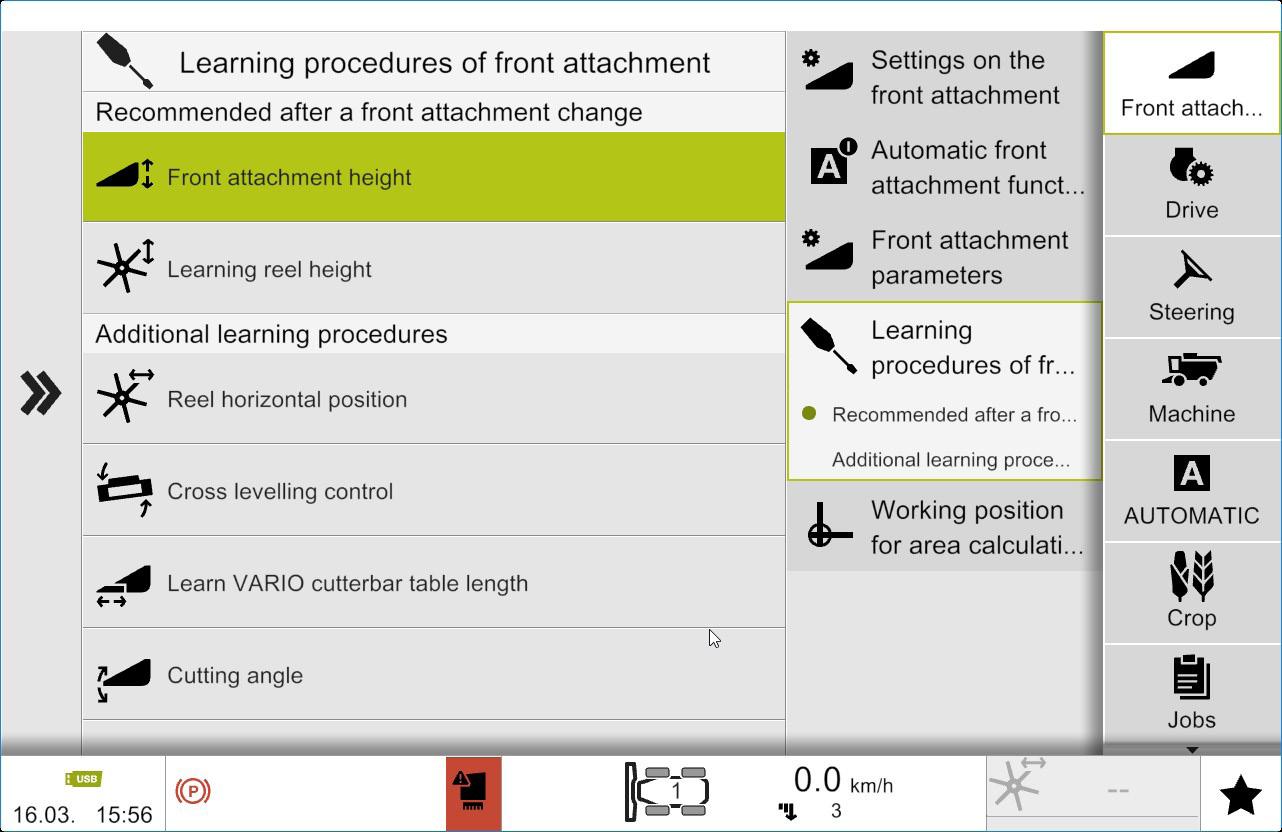The image size is (1282, 832).
Task: Open the Jobs menu
Action: 1191,695
